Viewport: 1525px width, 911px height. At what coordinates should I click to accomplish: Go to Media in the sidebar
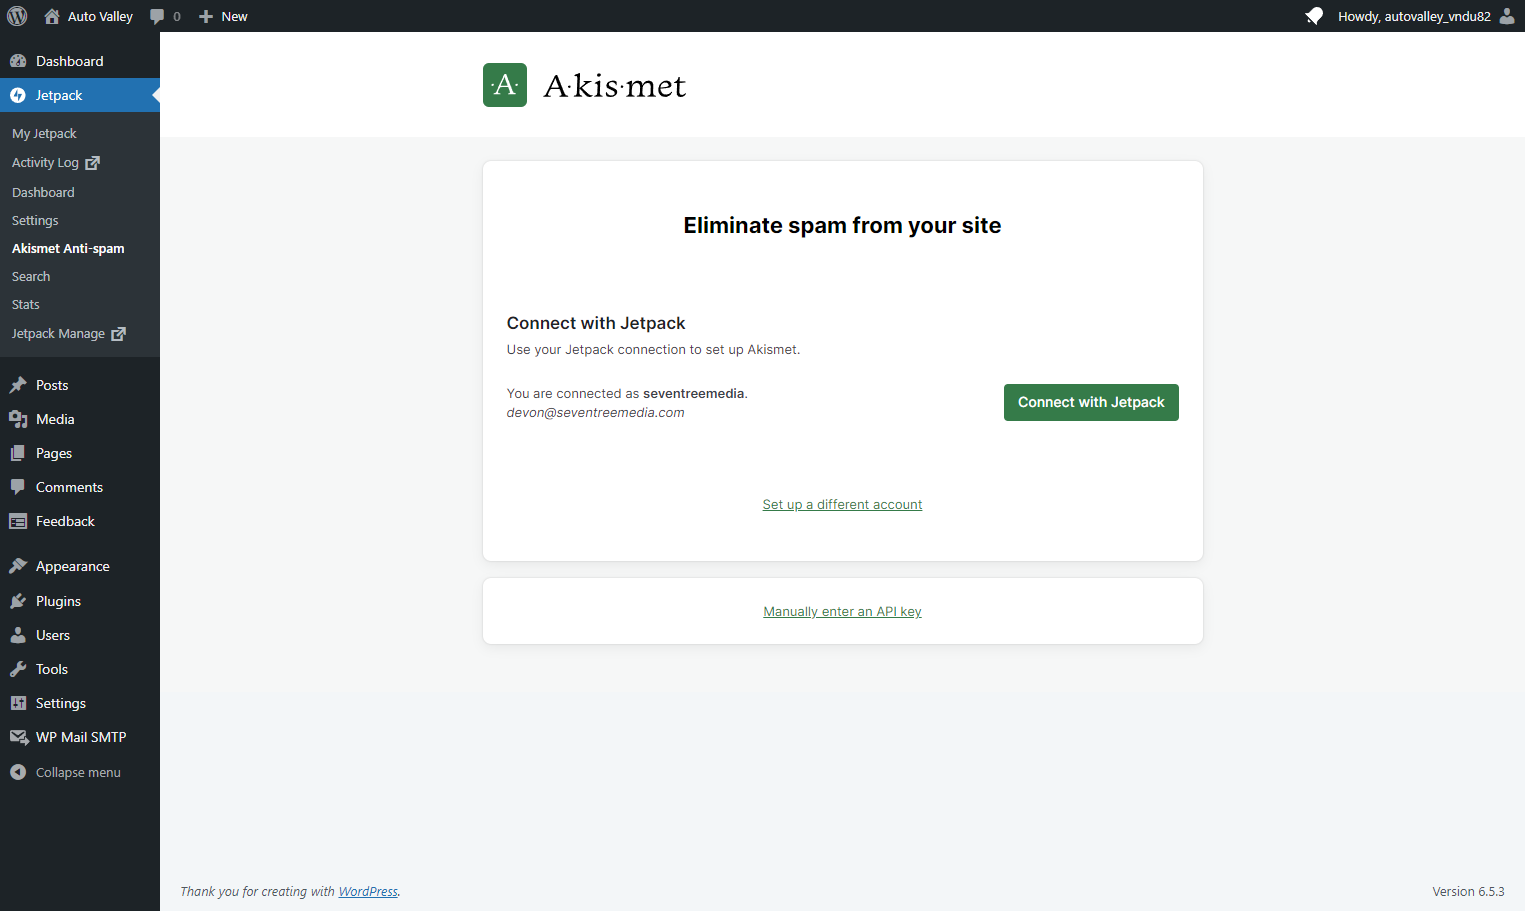tap(55, 419)
